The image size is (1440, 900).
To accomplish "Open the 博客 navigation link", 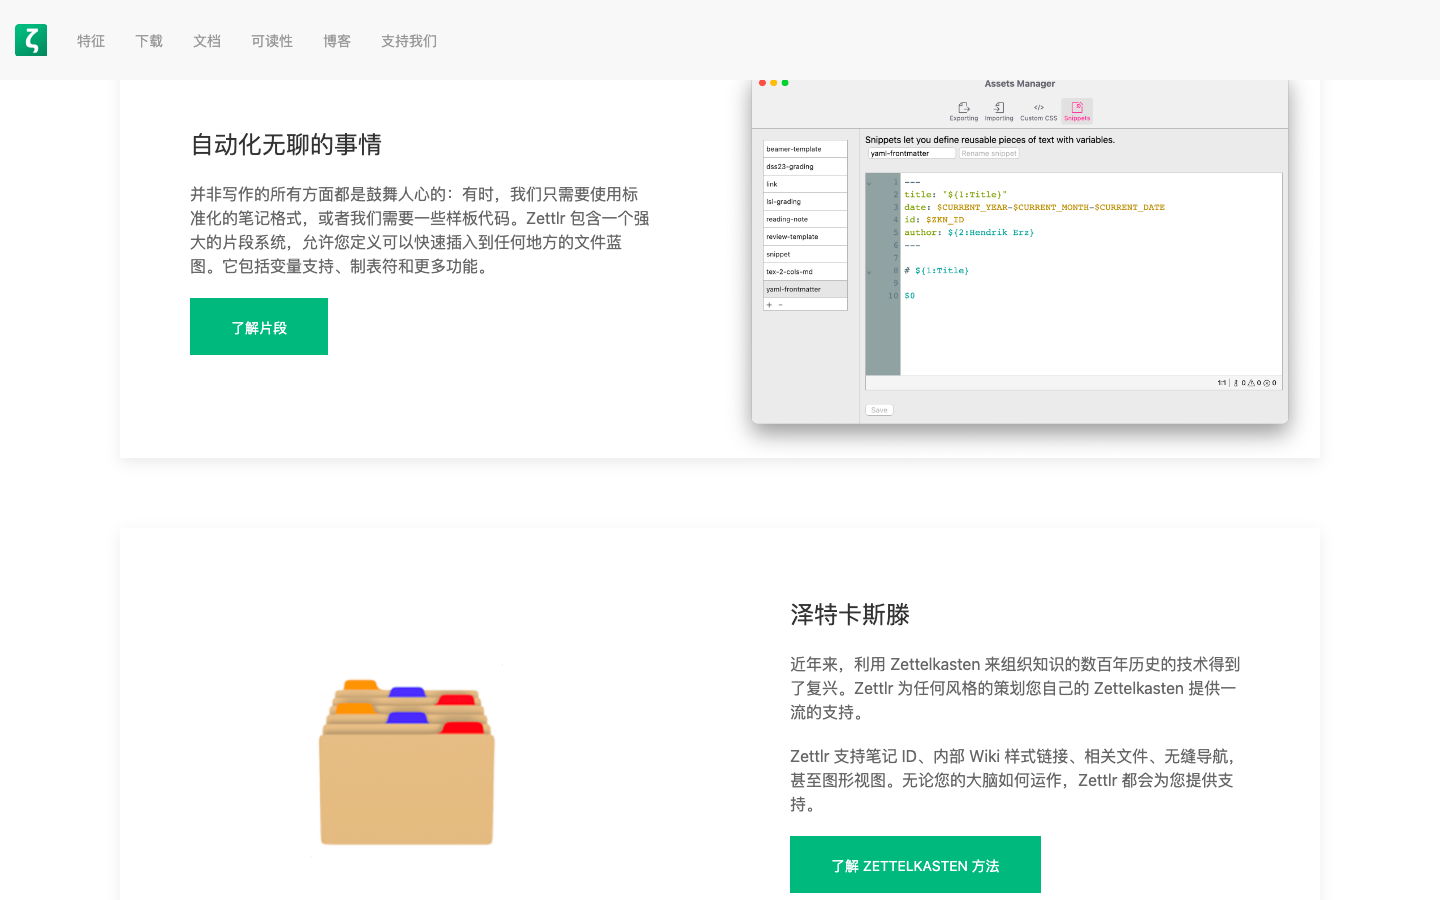I will tap(337, 41).
